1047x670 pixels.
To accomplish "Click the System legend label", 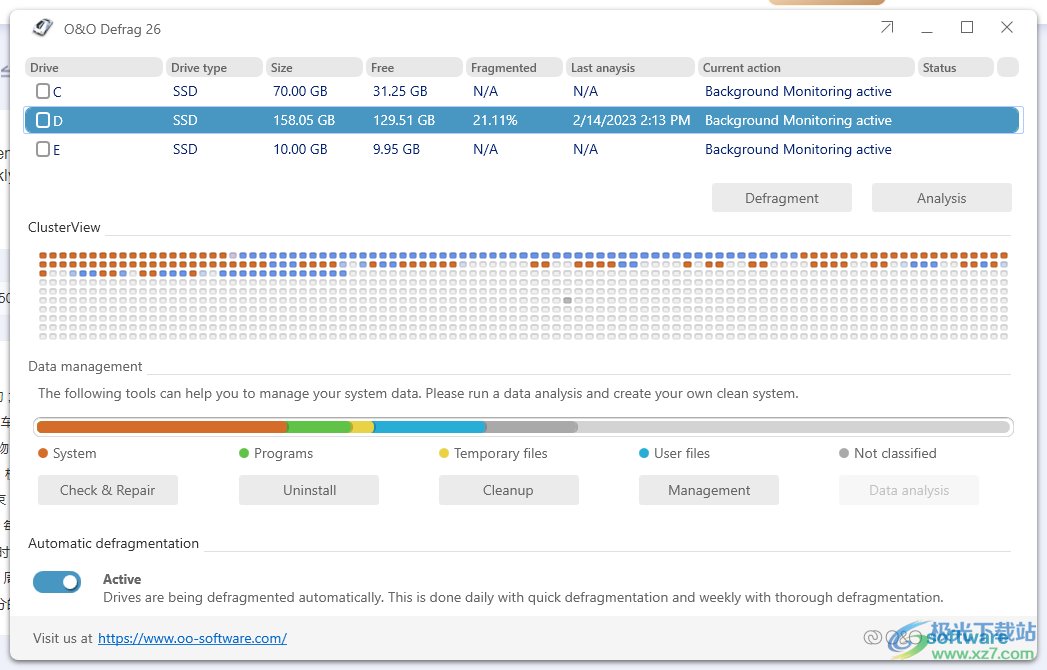I will 74,454.
